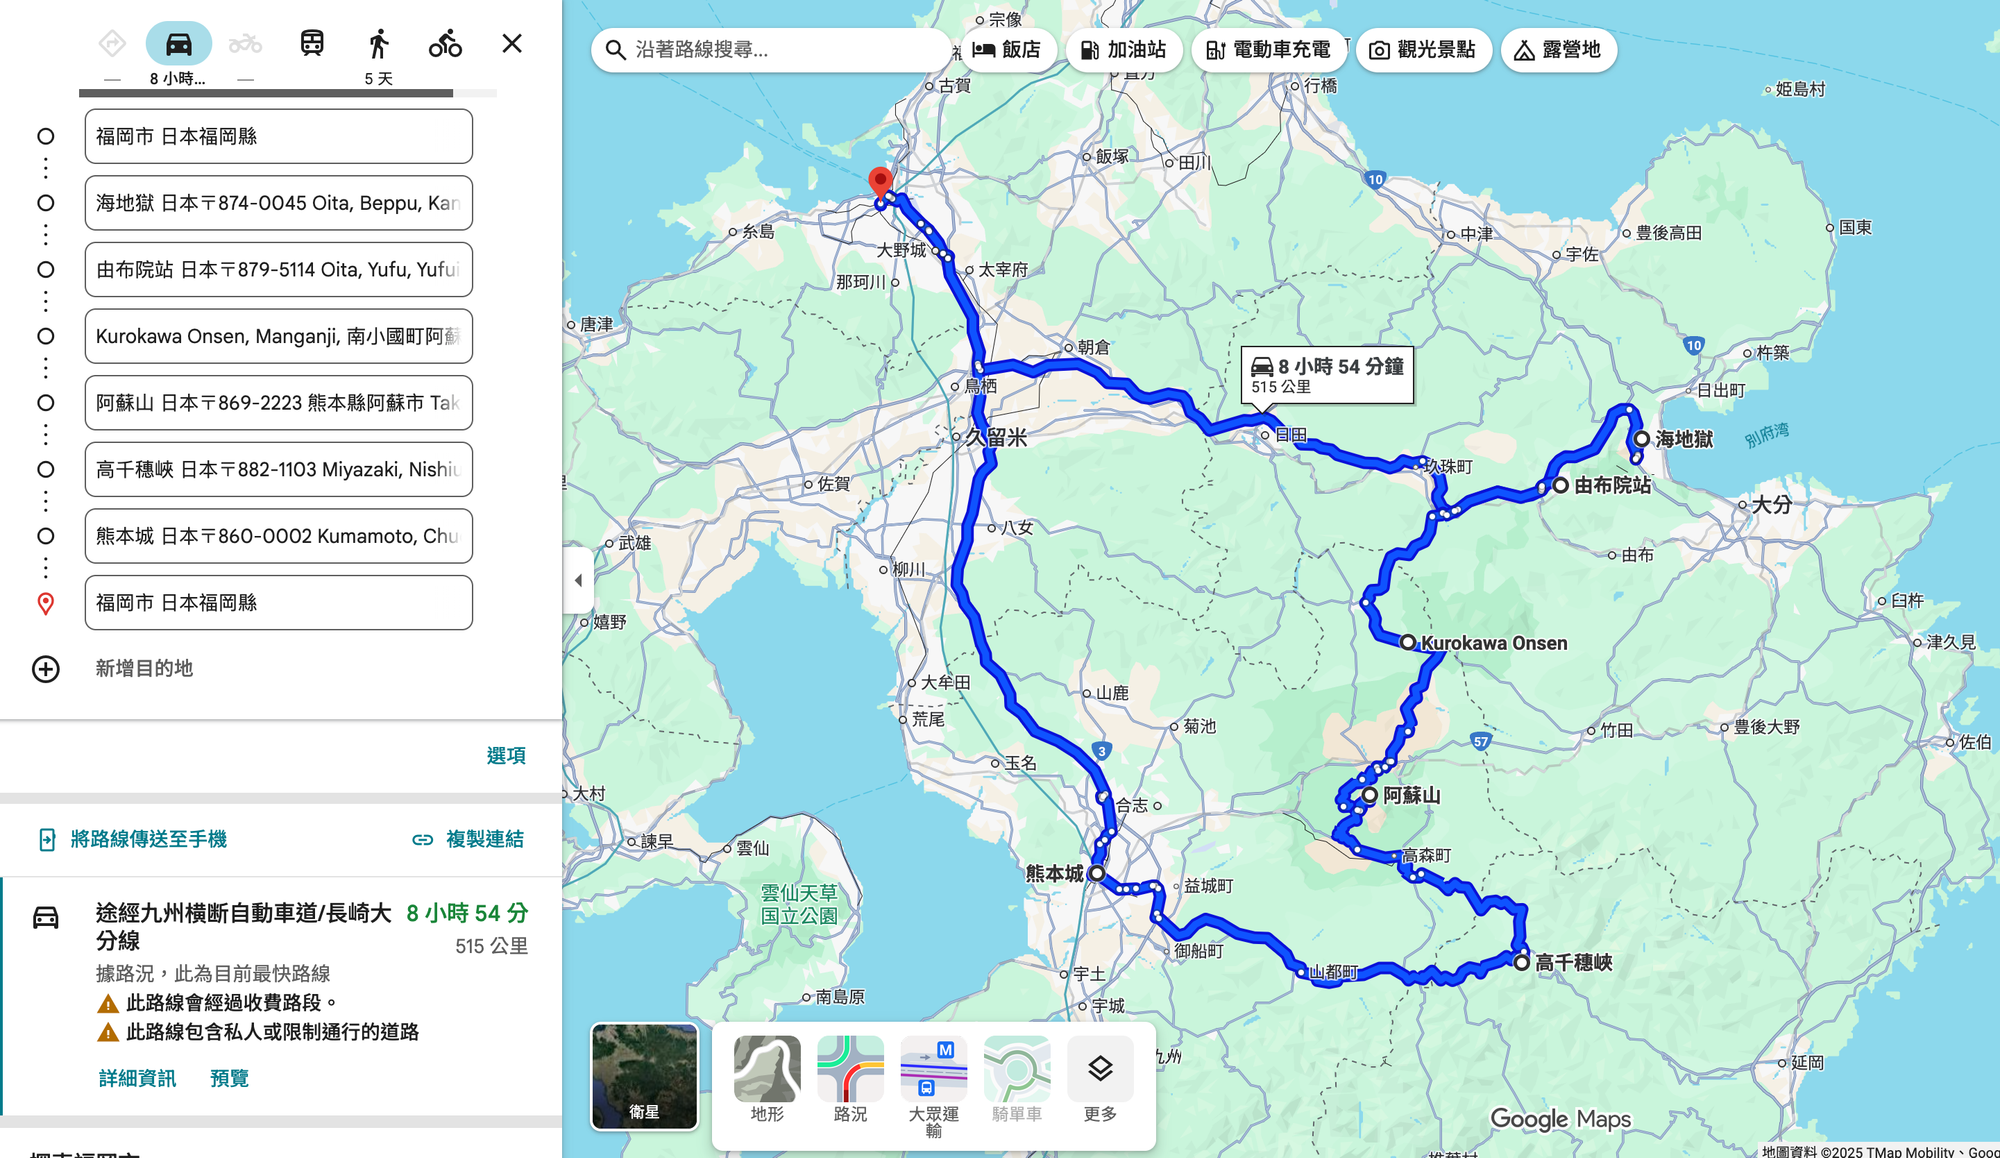Viewport: 2000px width, 1158px height.
Task: Open the 飯店 hotel search filter
Action: pos(1010,49)
